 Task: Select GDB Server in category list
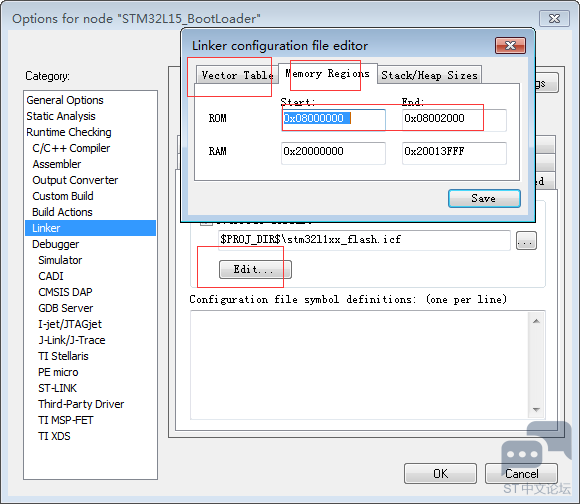click(x=65, y=308)
